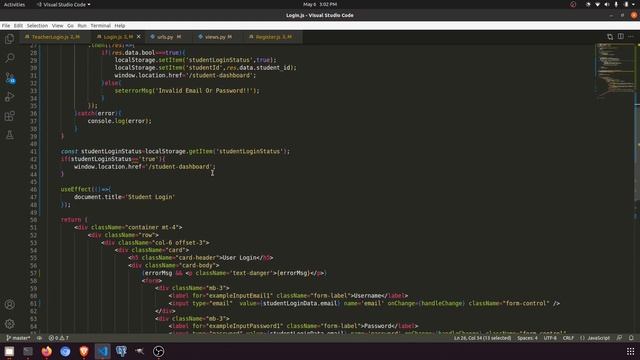
Task: Click the Ln 26, Col 34 cursor position
Action: tap(482, 338)
